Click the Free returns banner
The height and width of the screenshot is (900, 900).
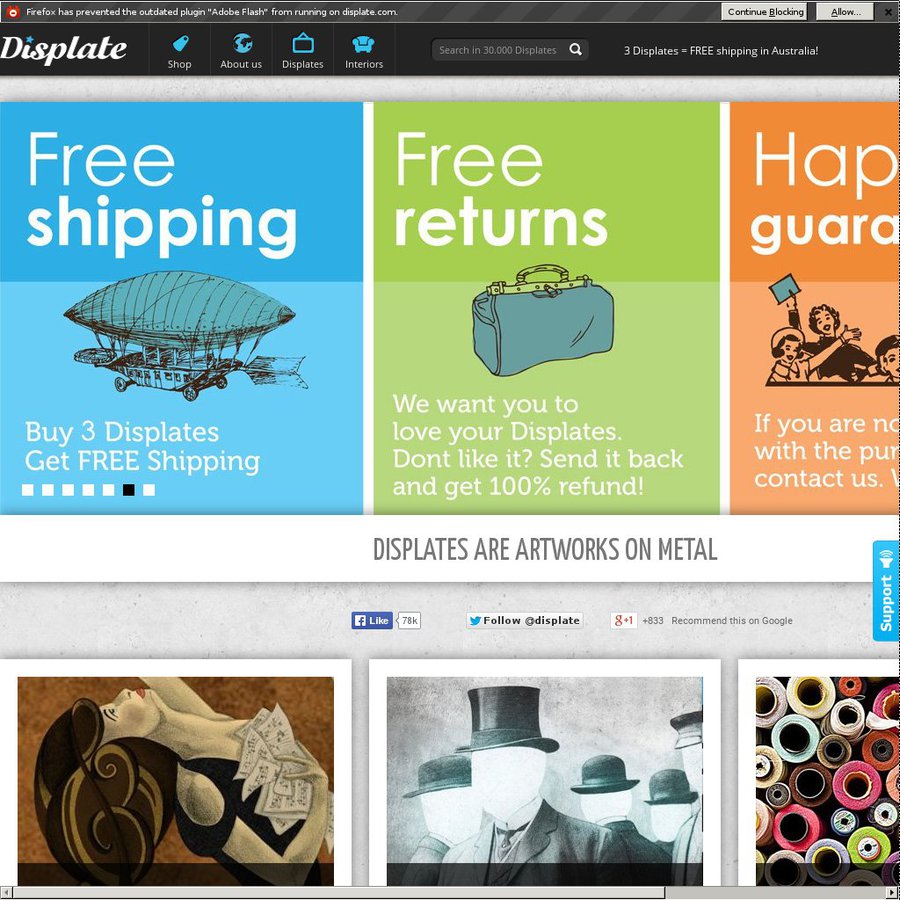(546, 308)
